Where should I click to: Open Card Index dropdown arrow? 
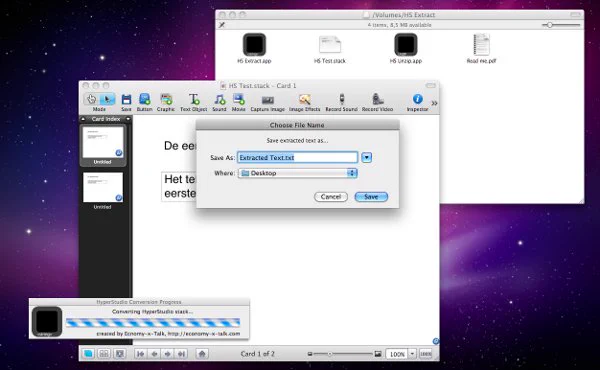[x=128, y=119]
